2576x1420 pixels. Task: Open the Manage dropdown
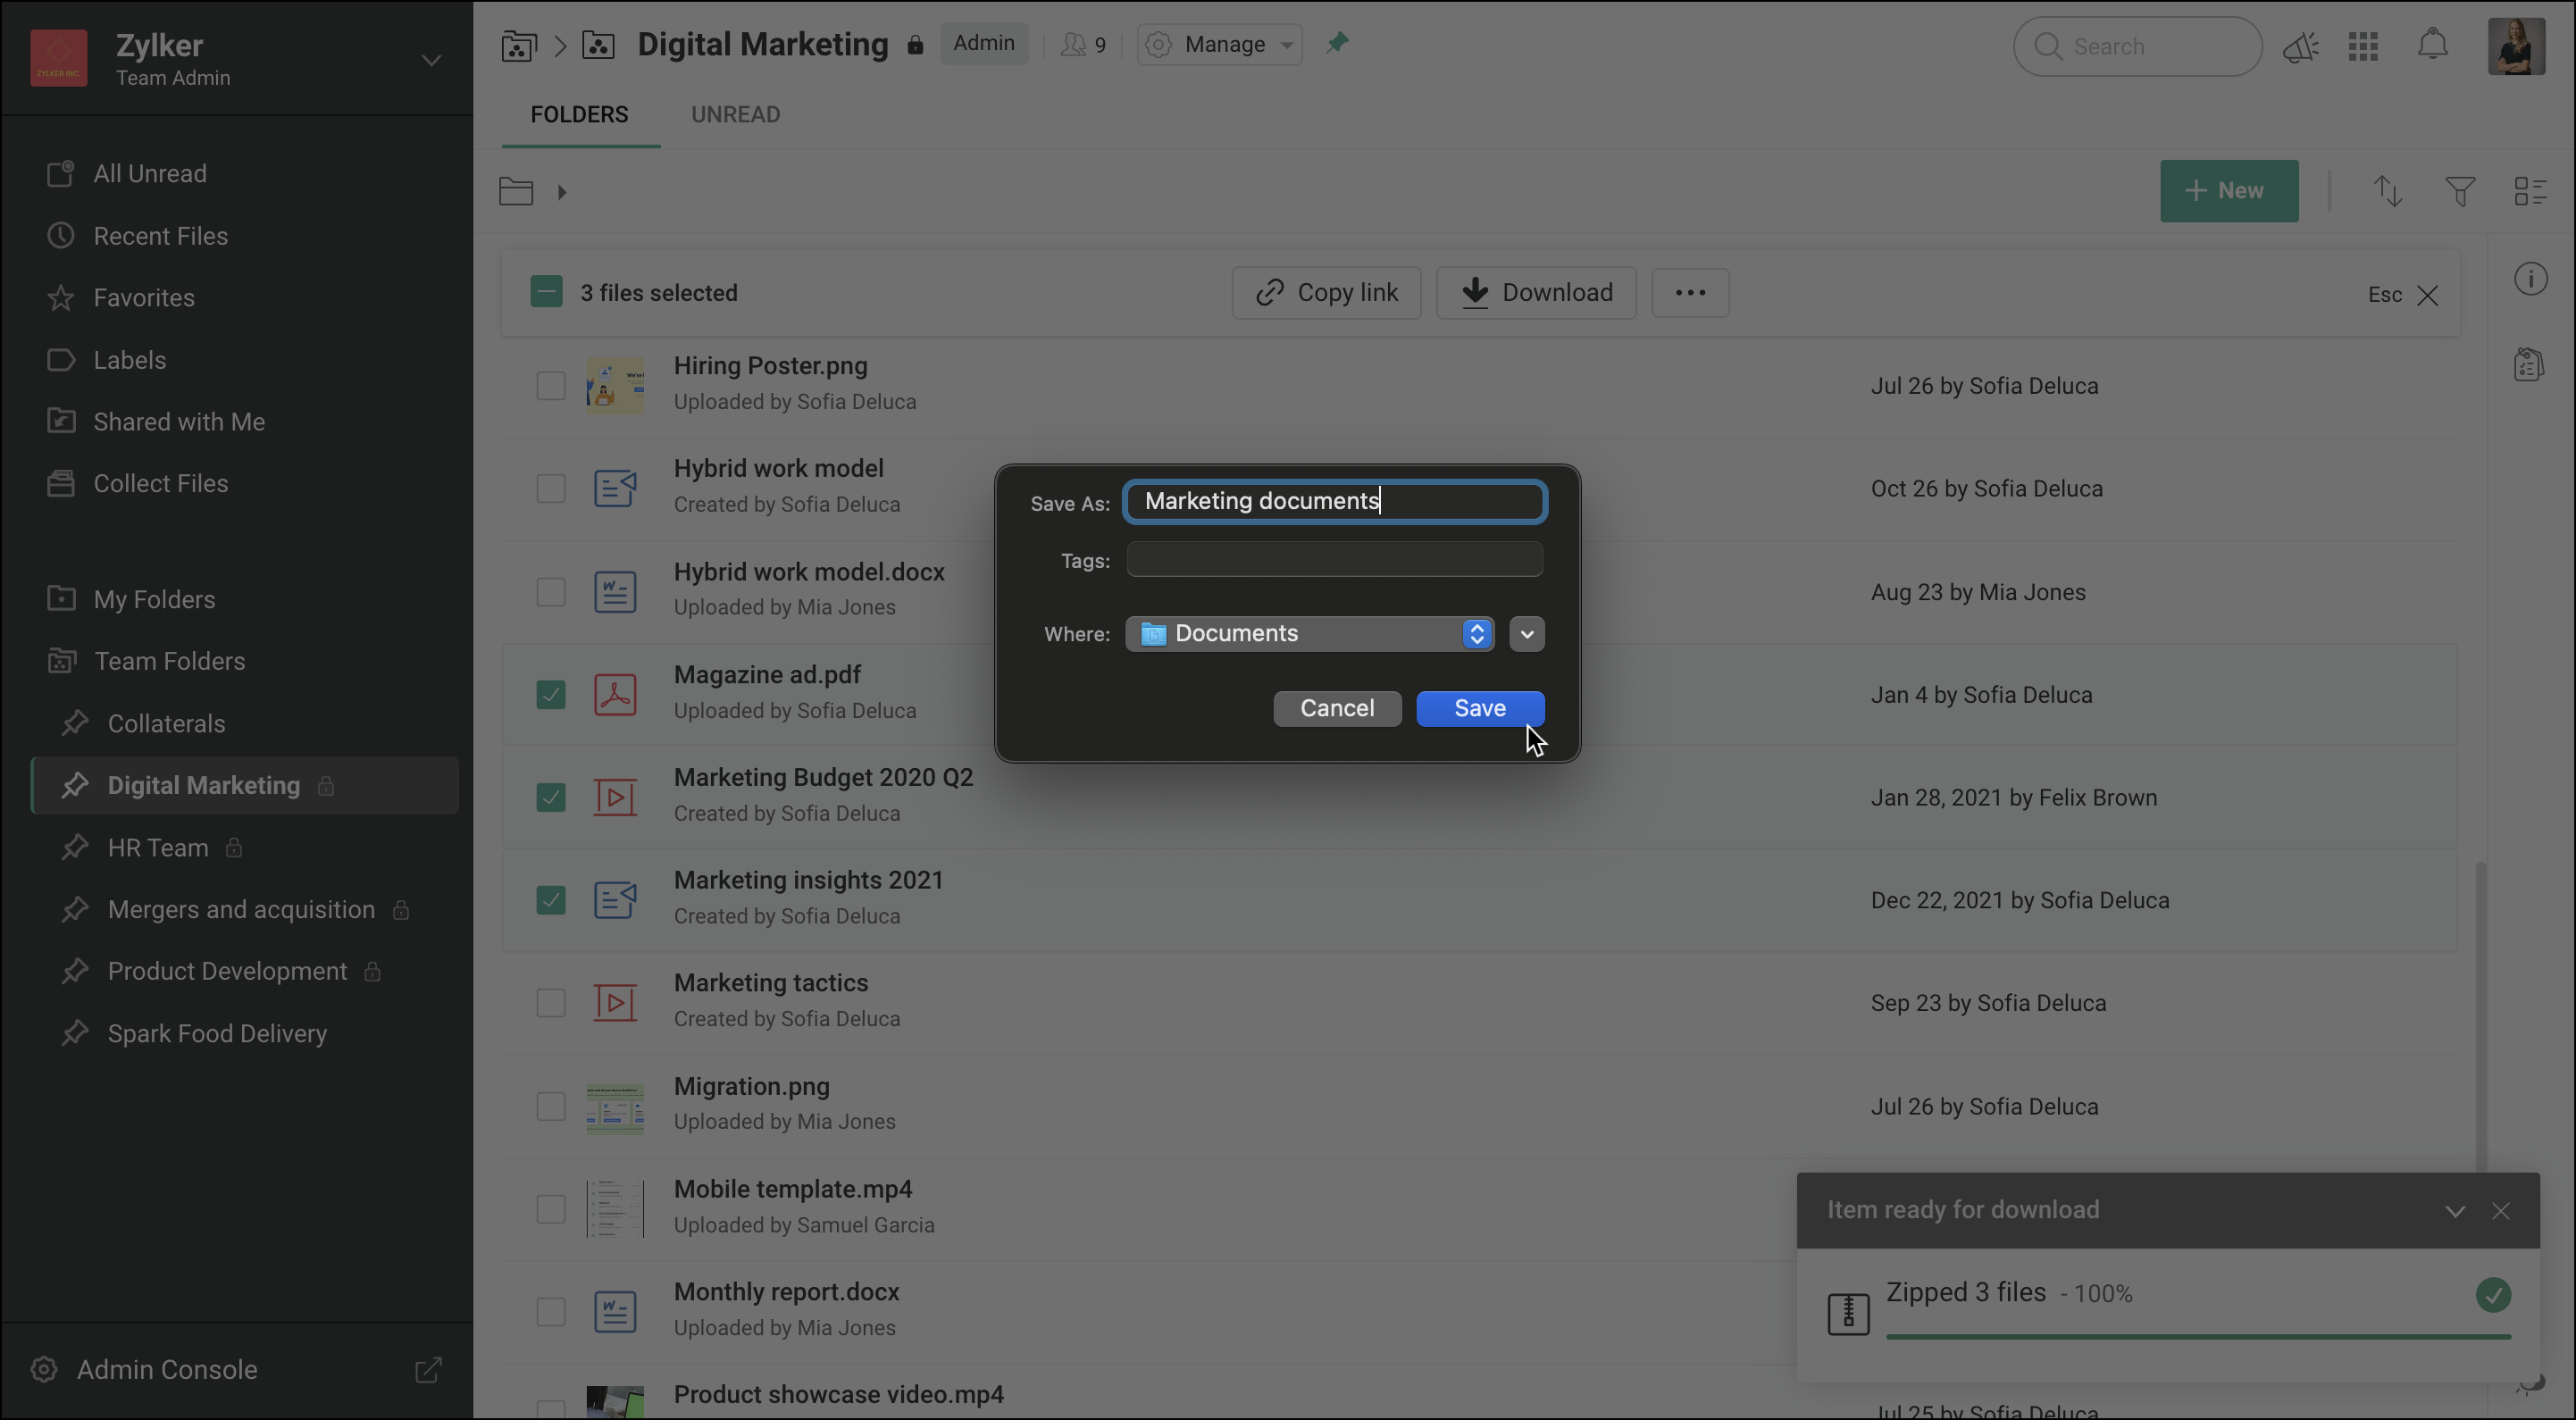[x=1219, y=45]
